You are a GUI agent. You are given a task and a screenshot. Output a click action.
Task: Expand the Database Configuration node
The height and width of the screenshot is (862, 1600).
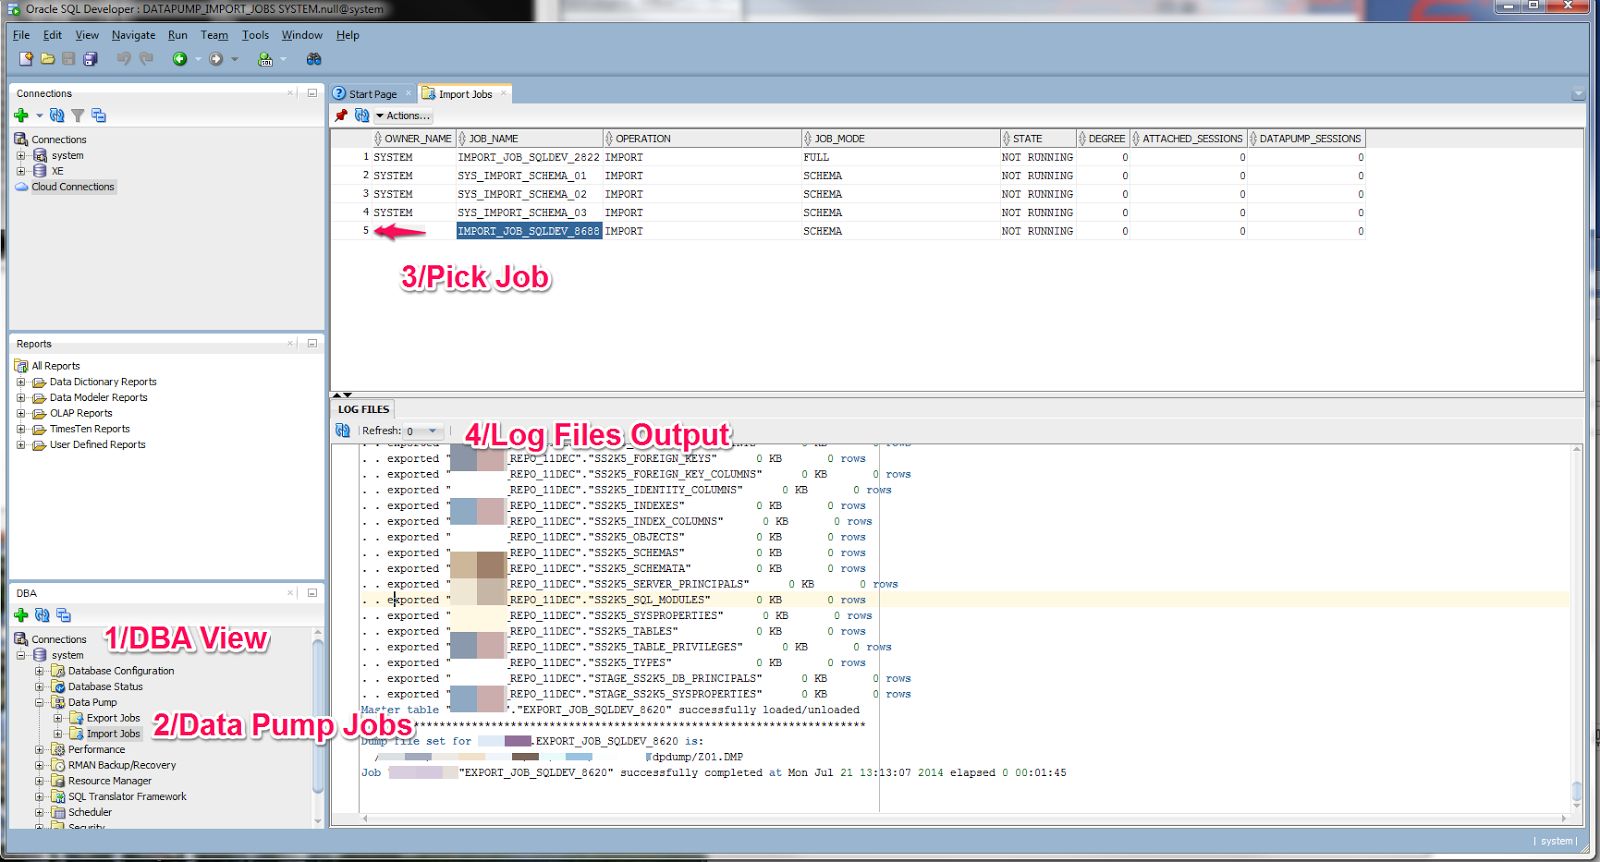pyautogui.click(x=40, y=671)
